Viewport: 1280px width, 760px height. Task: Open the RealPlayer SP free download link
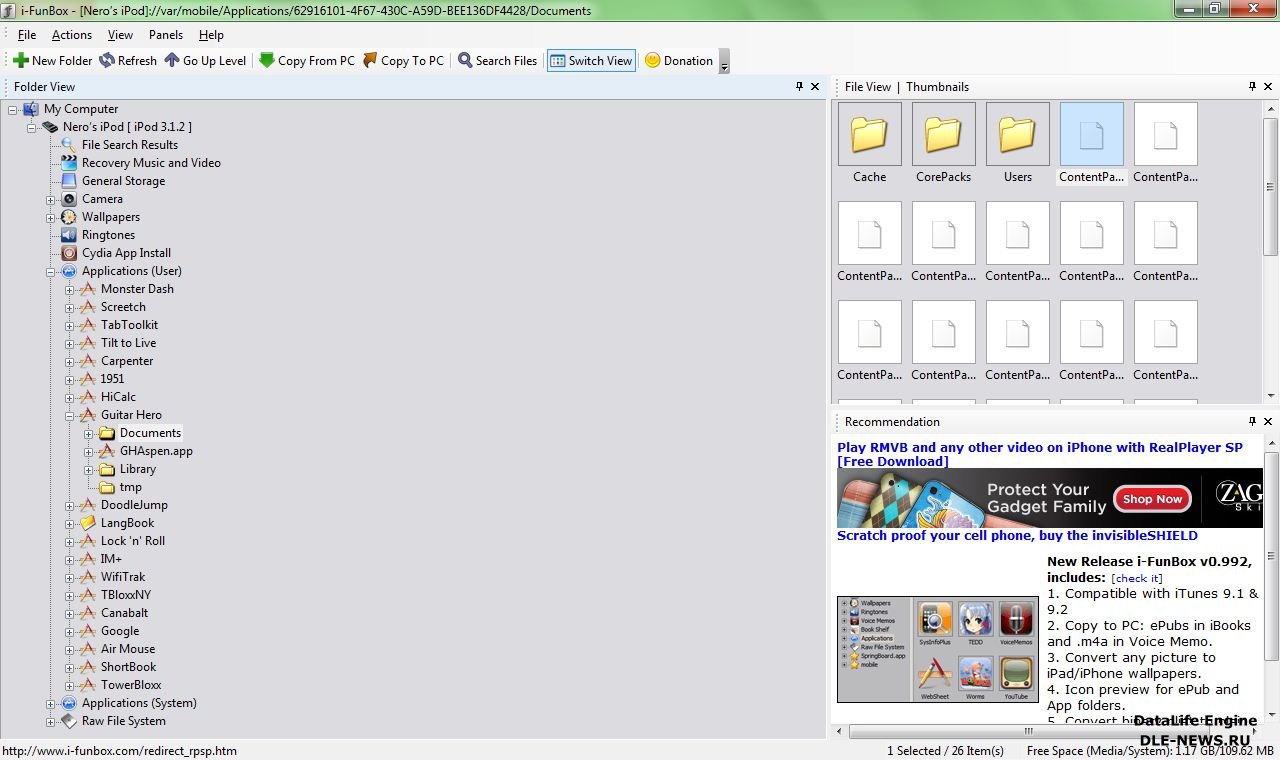1040,454
